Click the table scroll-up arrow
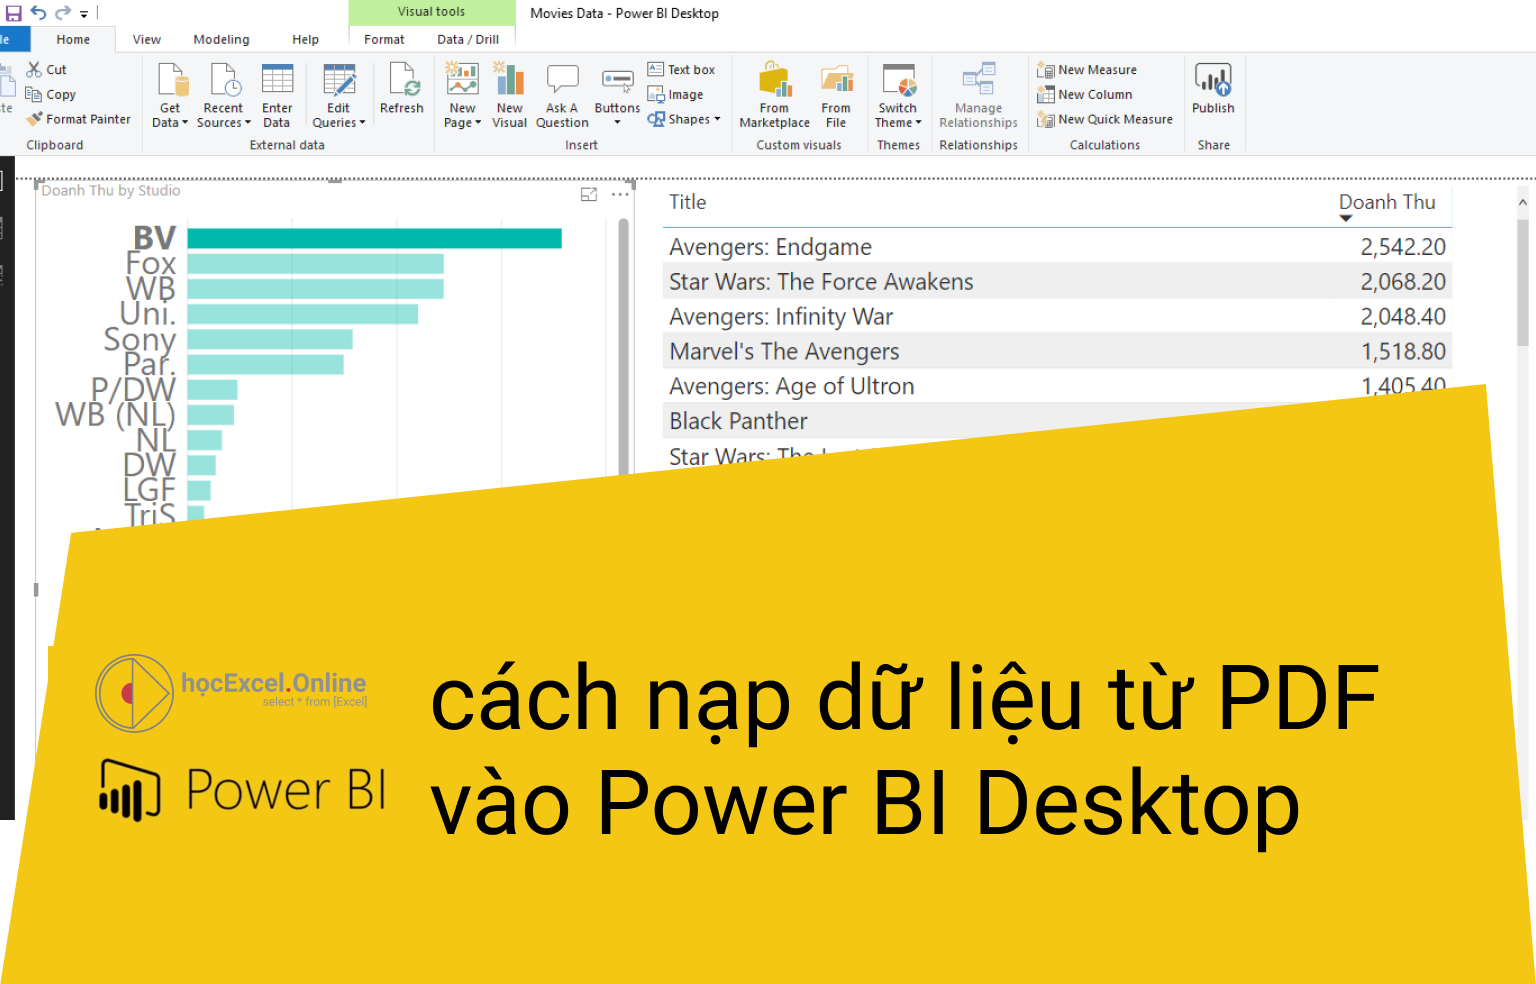1536x984 pixels. [1523, 202]
